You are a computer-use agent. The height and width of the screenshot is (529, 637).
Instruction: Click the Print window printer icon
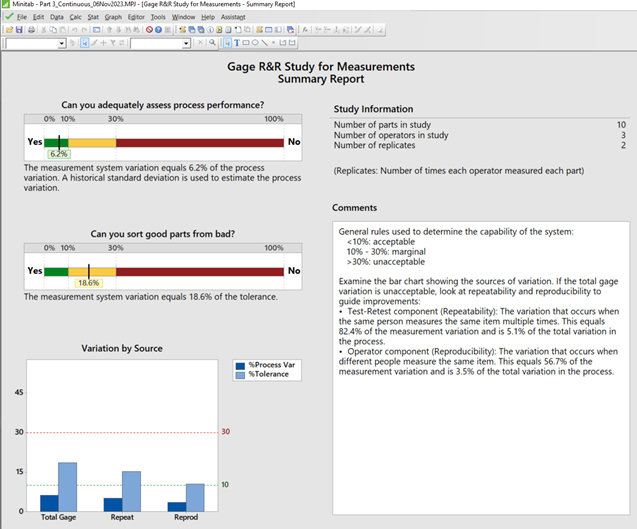[31, 30]
